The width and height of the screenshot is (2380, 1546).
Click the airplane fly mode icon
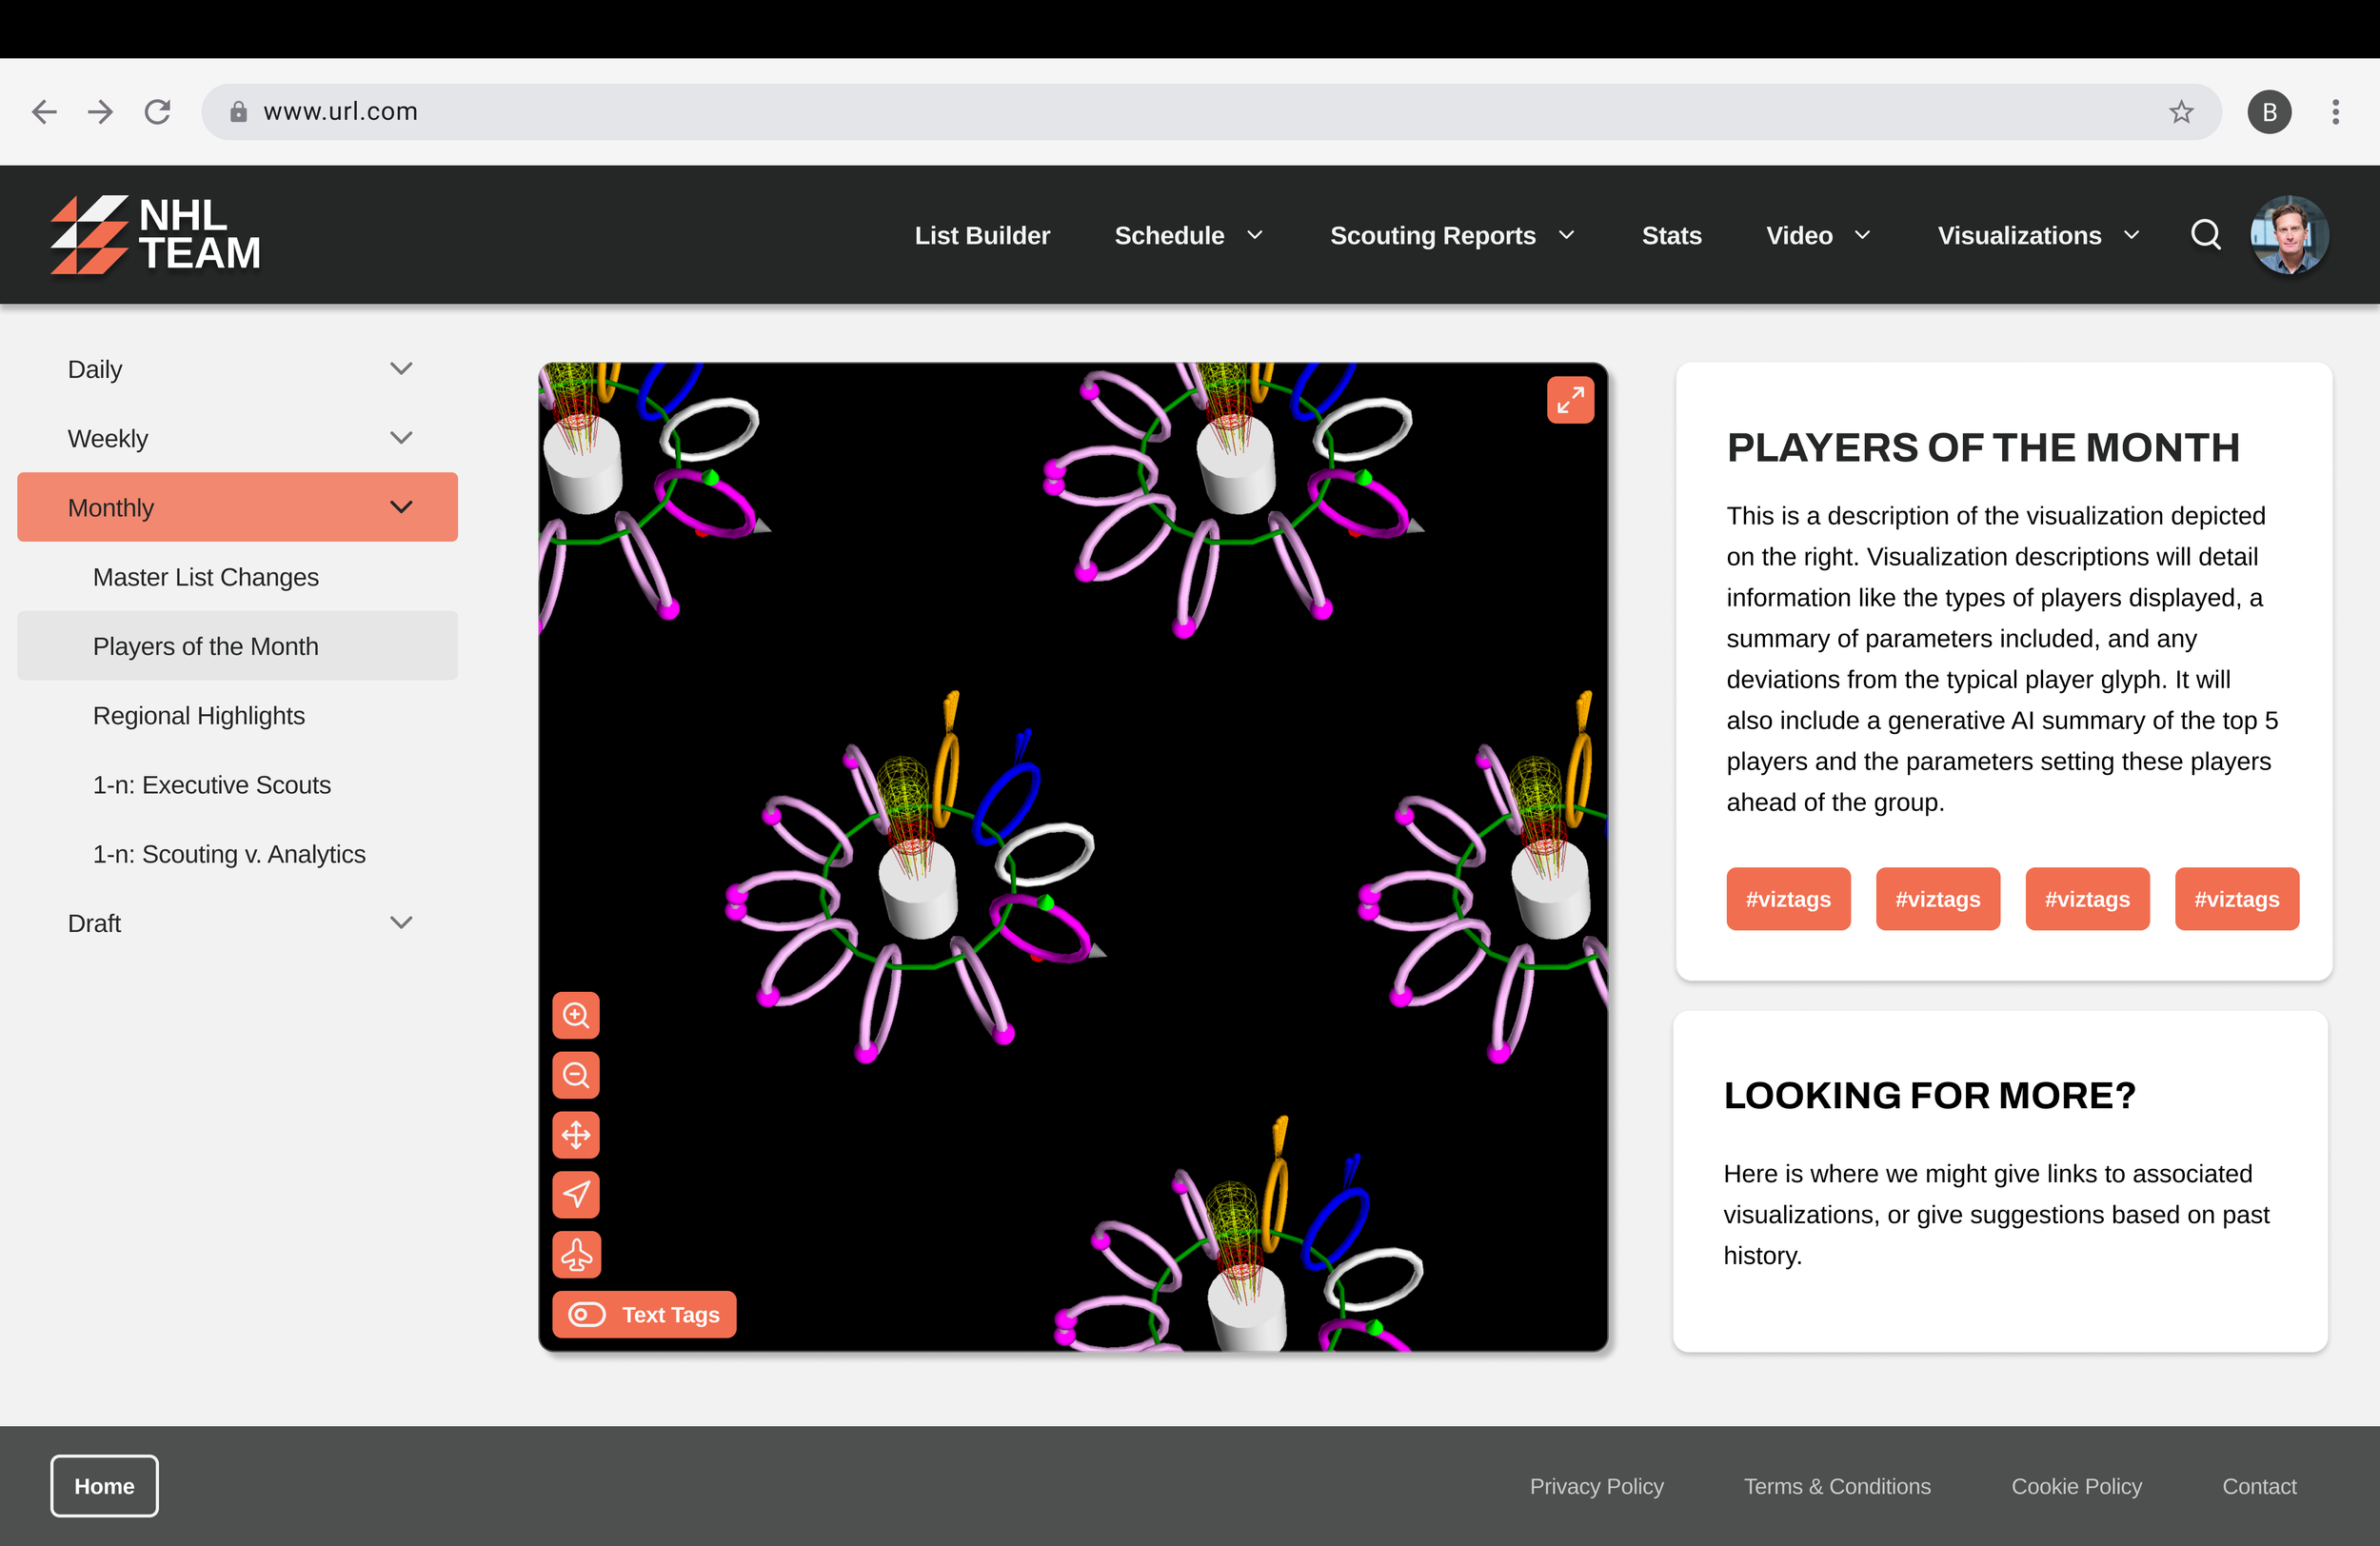[576, 1254]
